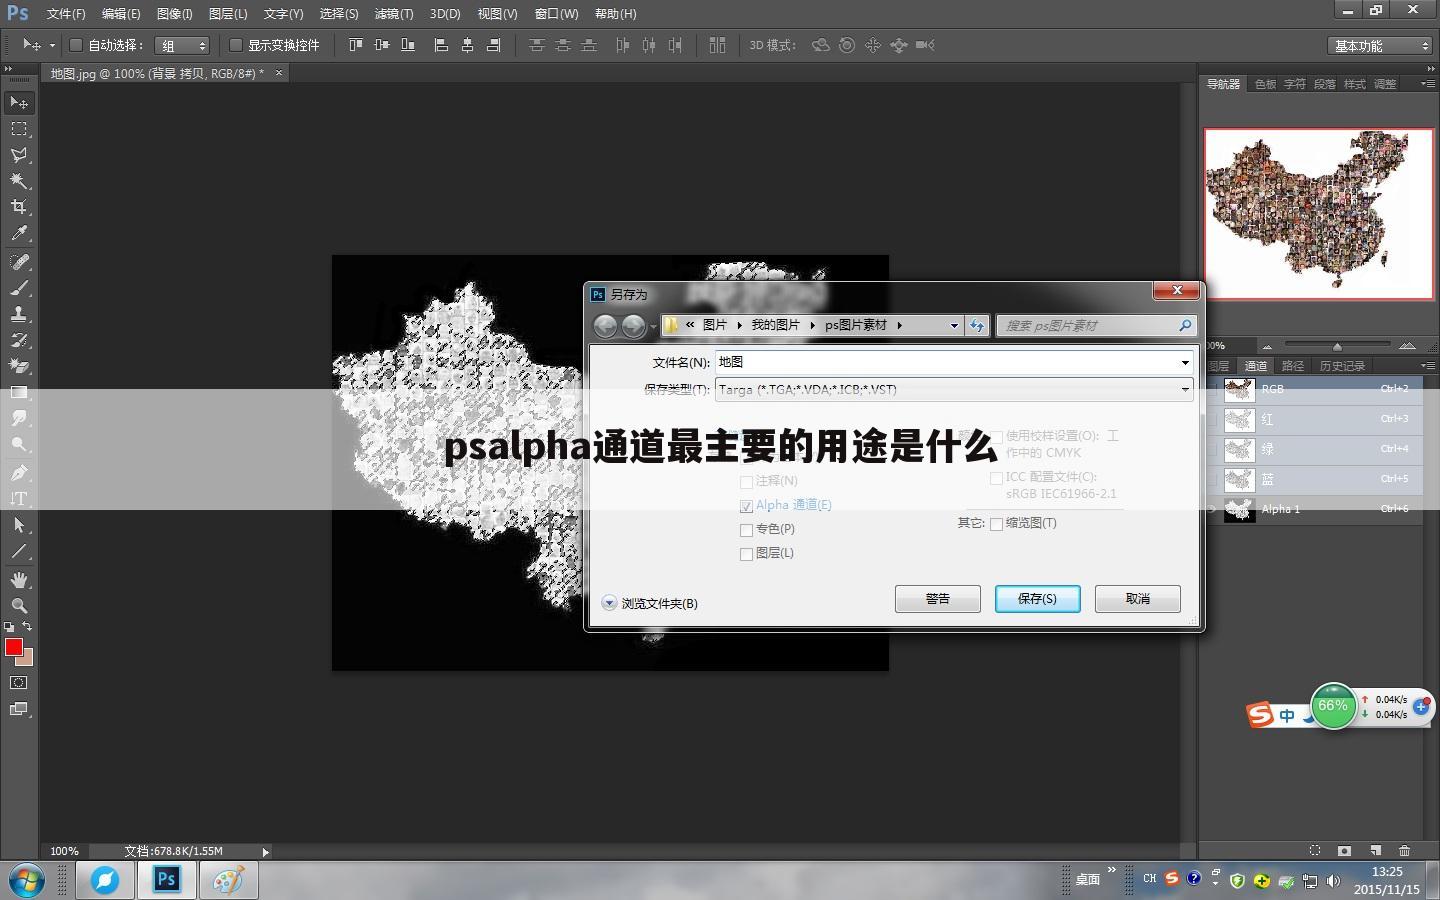Choose the Eyedropper tool

19,233
